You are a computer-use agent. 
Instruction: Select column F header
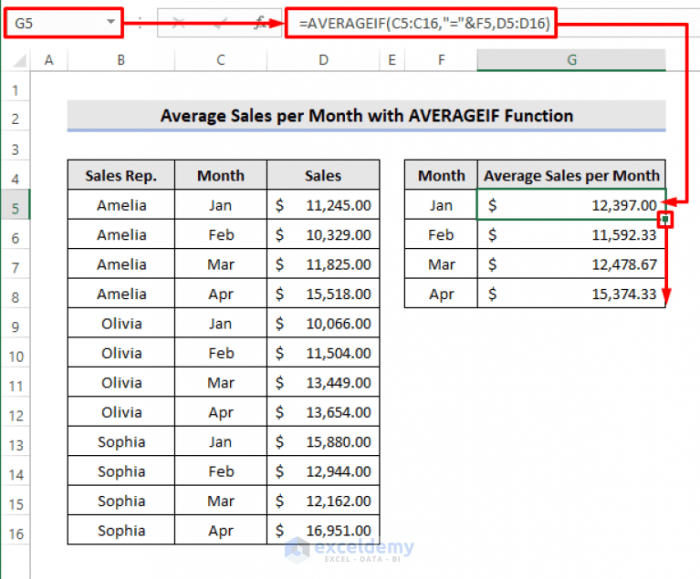pos(441,60)
